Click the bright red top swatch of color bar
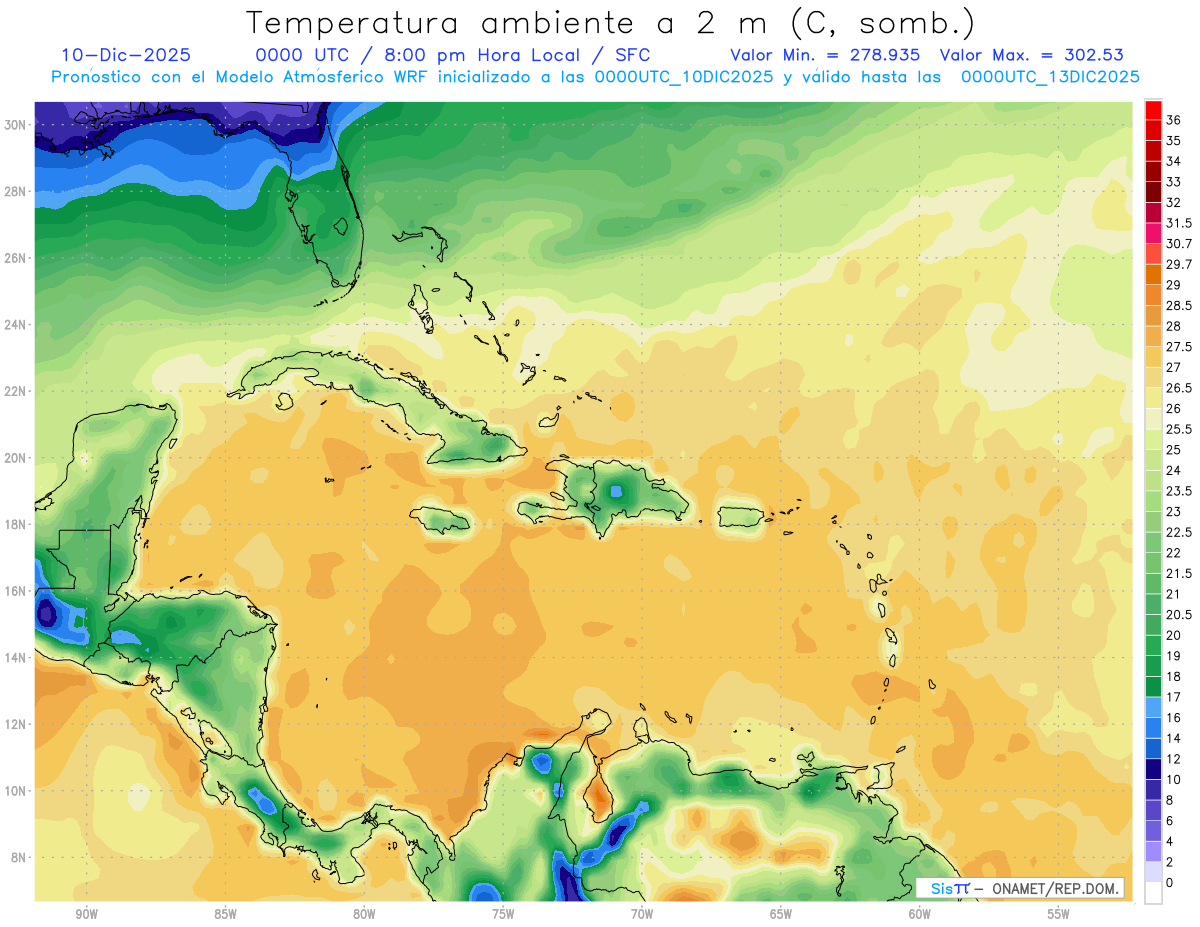Screen dimensions: 1200x927 (x=1153, y=110)
